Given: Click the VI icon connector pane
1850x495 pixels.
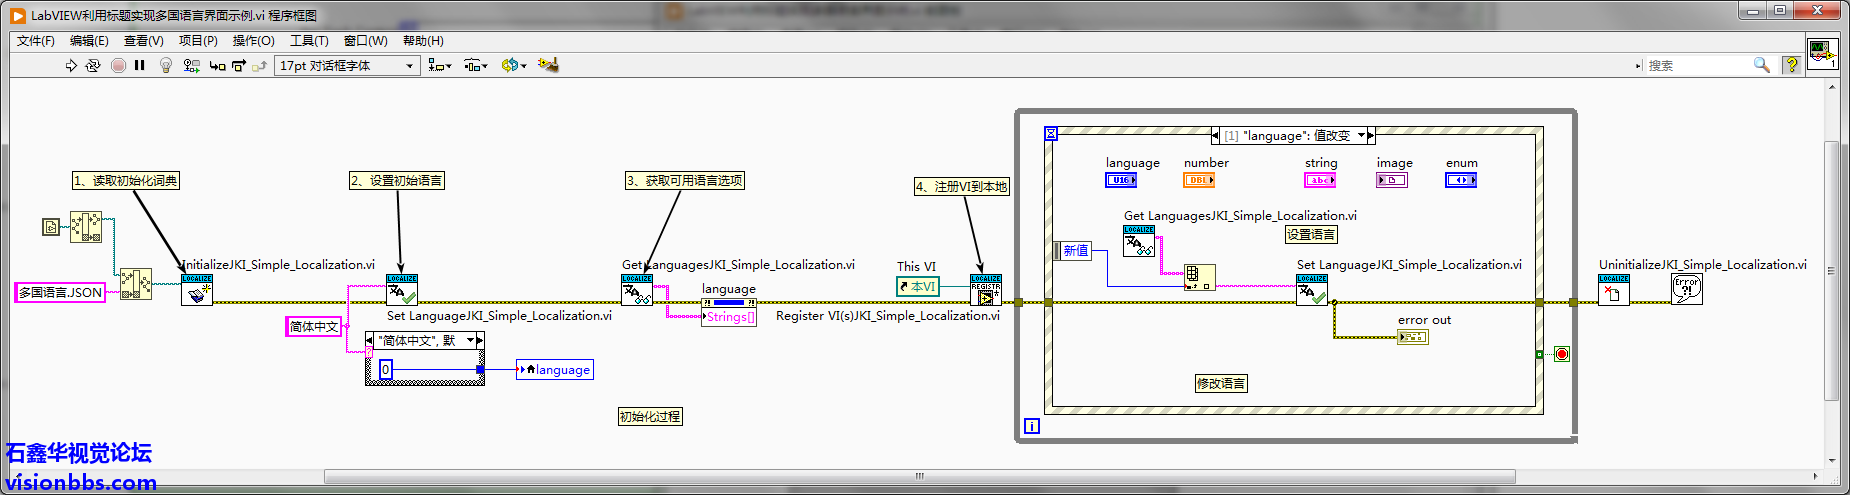Looking at the screenshot, I should coord(1821,53).
